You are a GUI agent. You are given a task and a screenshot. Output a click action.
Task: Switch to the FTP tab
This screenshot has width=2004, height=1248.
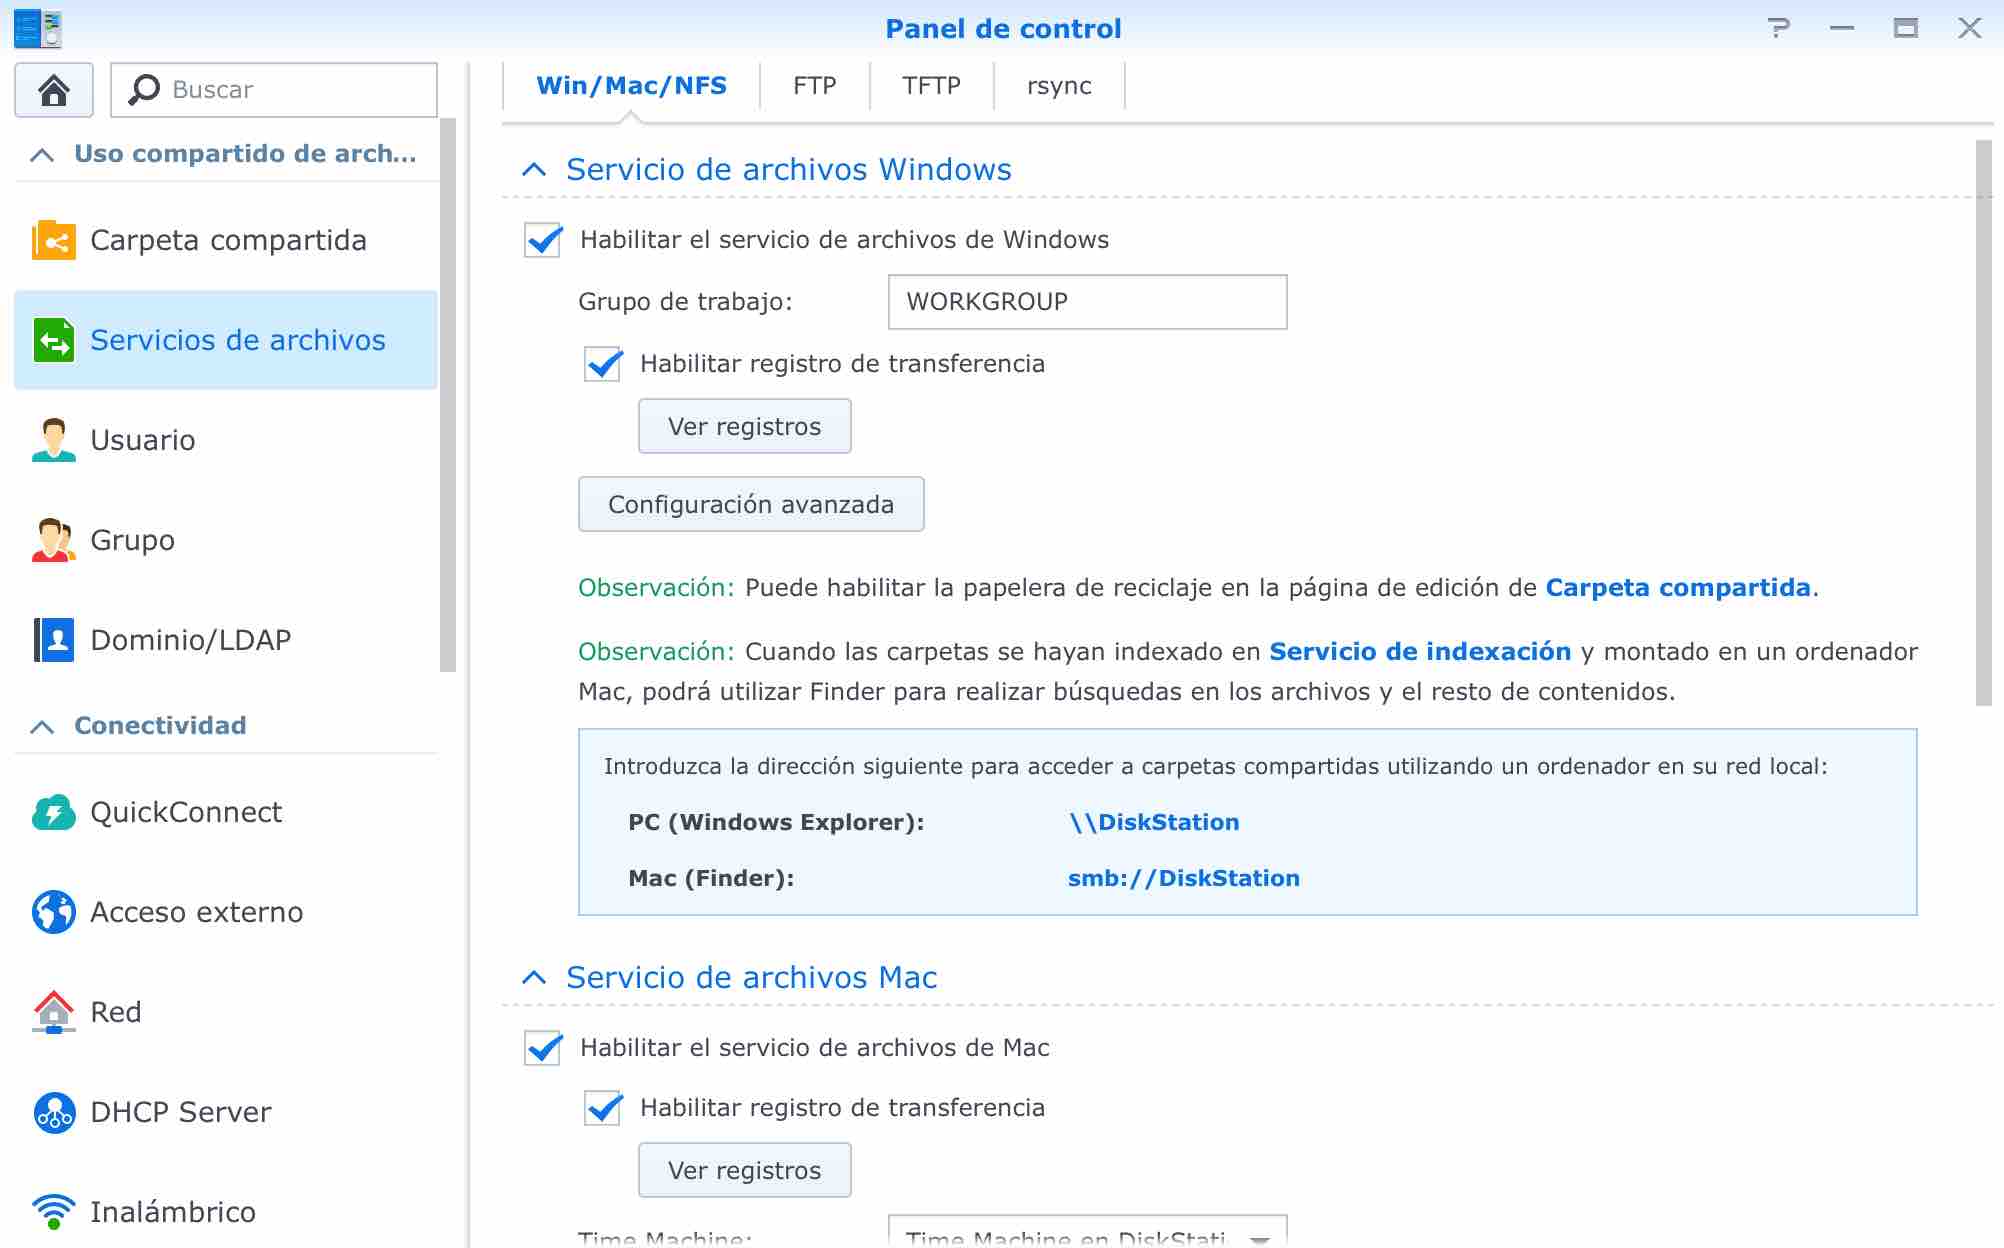[x=814, y=86]
